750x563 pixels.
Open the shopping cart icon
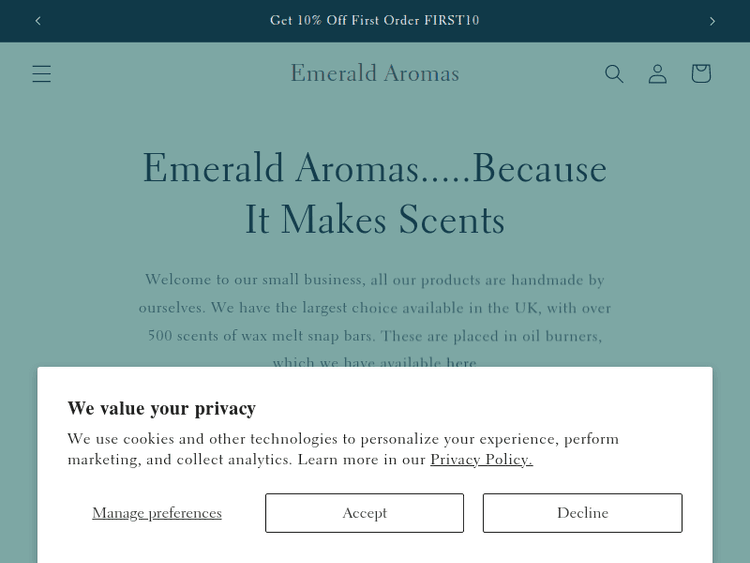click(701, 74)
